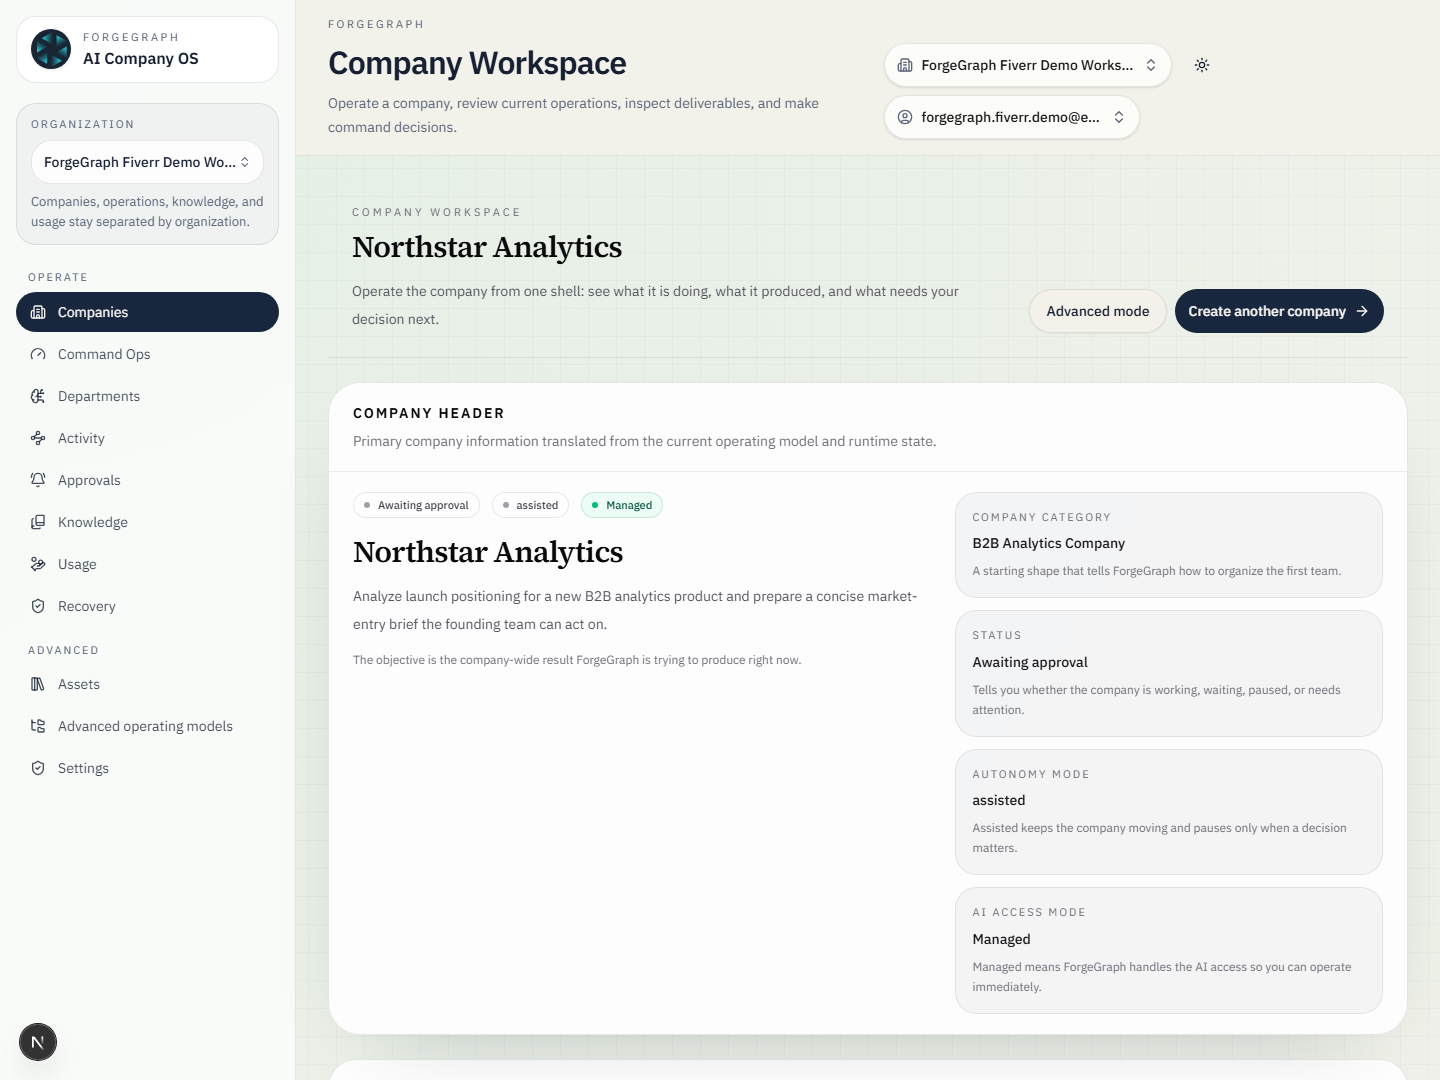Click the Settings shield icon
This screenshot has height=1080, width=1440.
tap(38, 768)
